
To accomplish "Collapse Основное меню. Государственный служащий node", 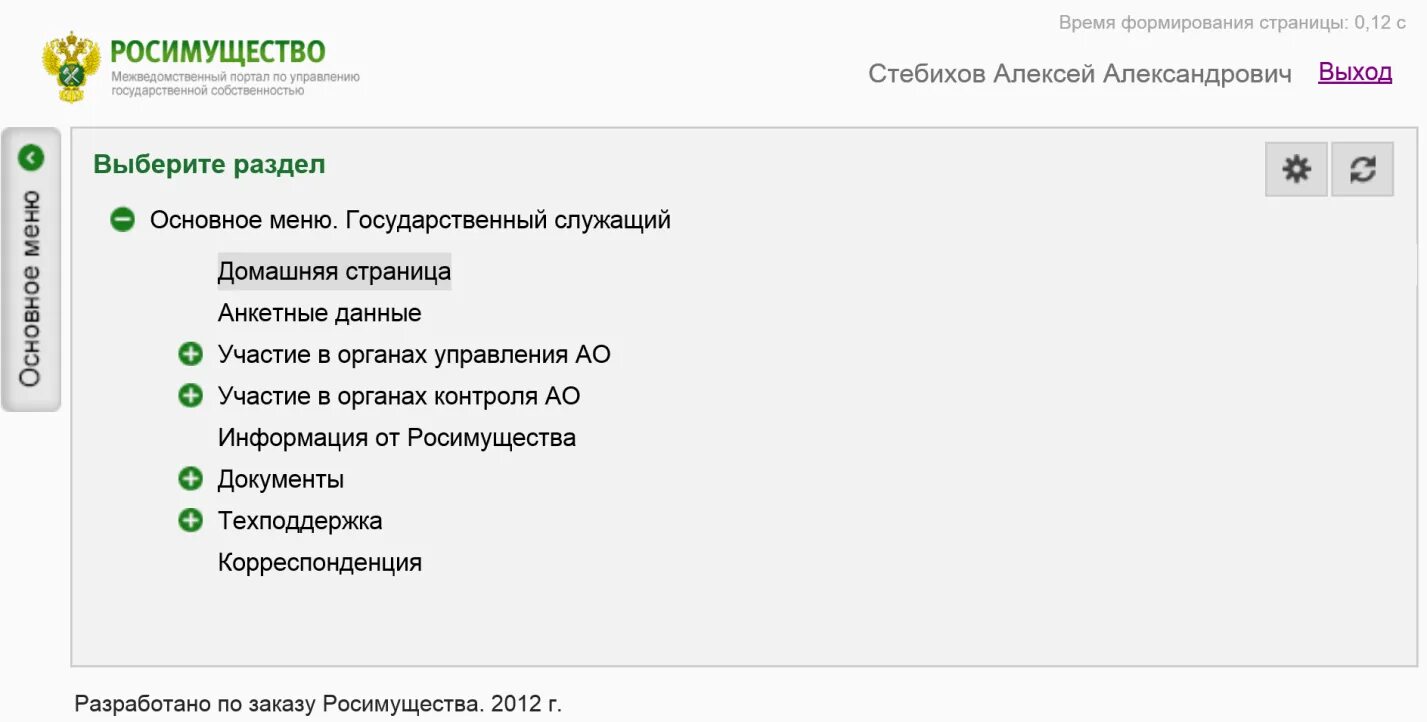I will (122, 219).
